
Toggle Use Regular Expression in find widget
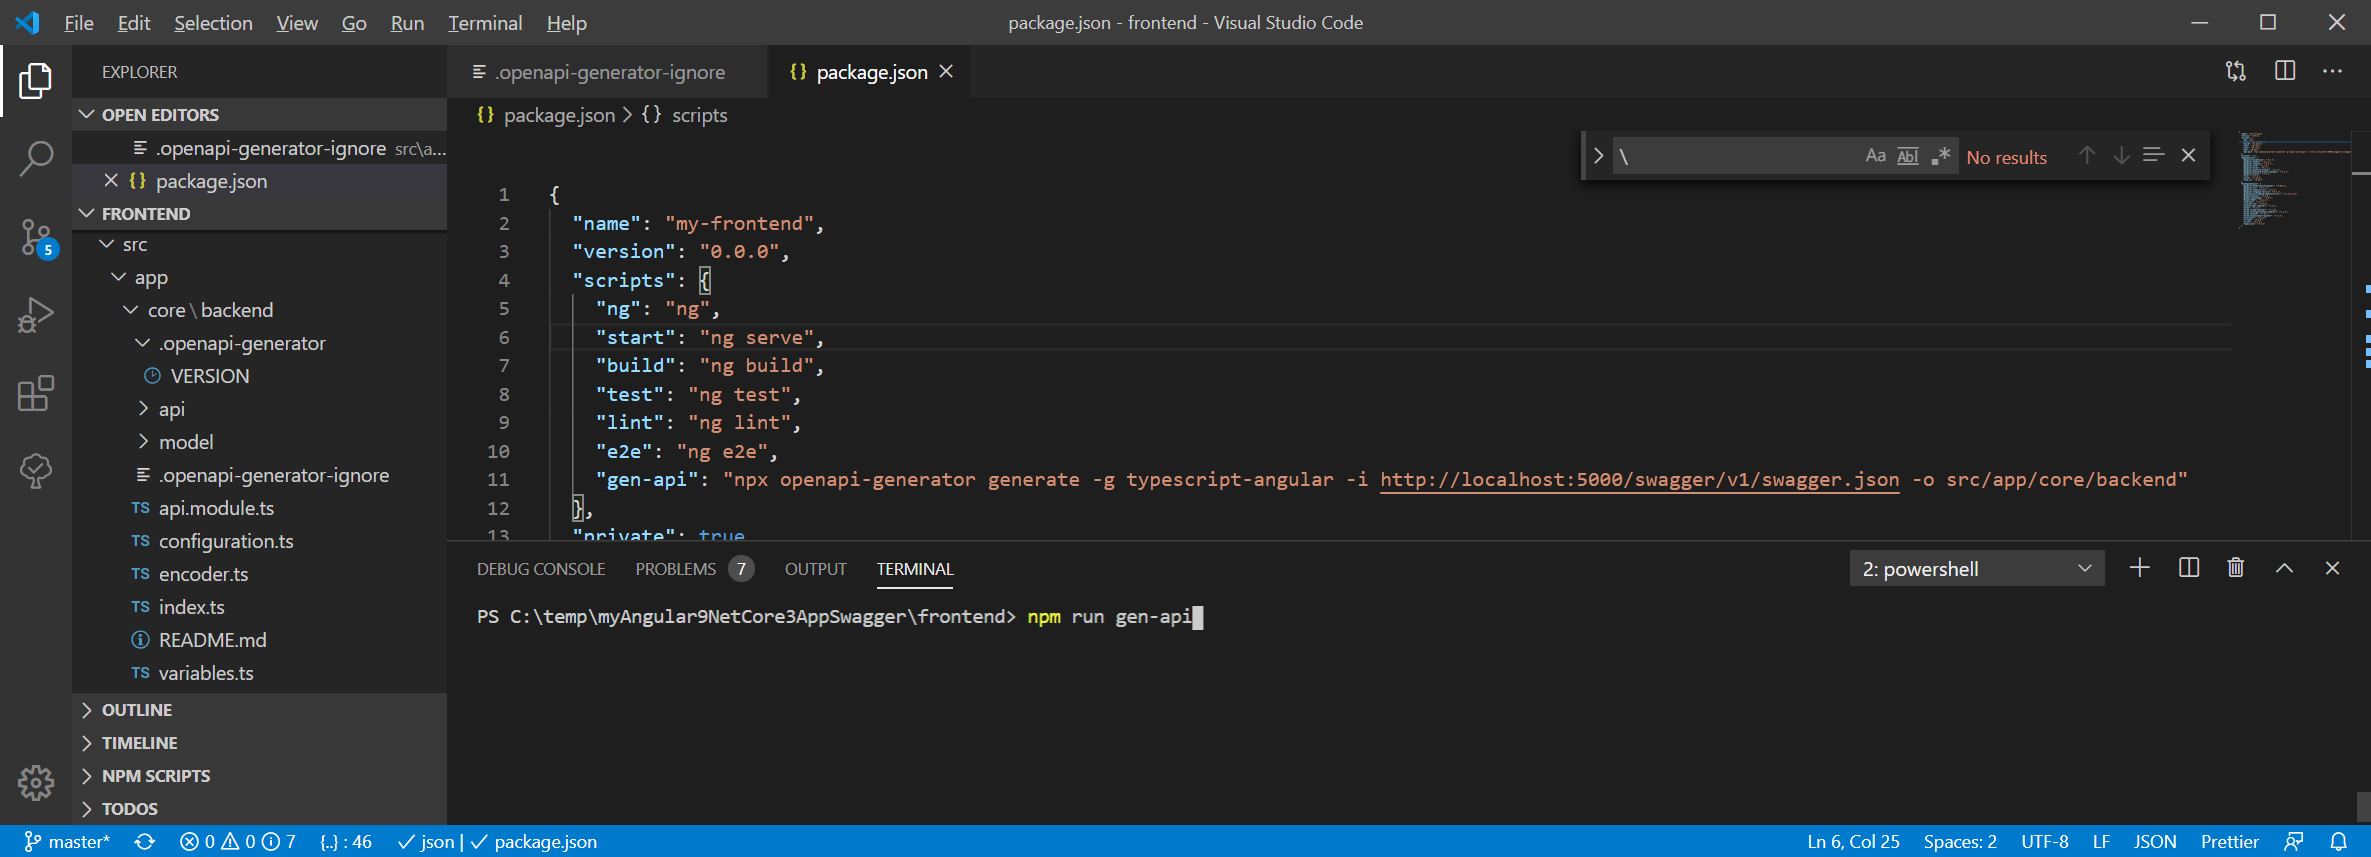[1941, 156]
